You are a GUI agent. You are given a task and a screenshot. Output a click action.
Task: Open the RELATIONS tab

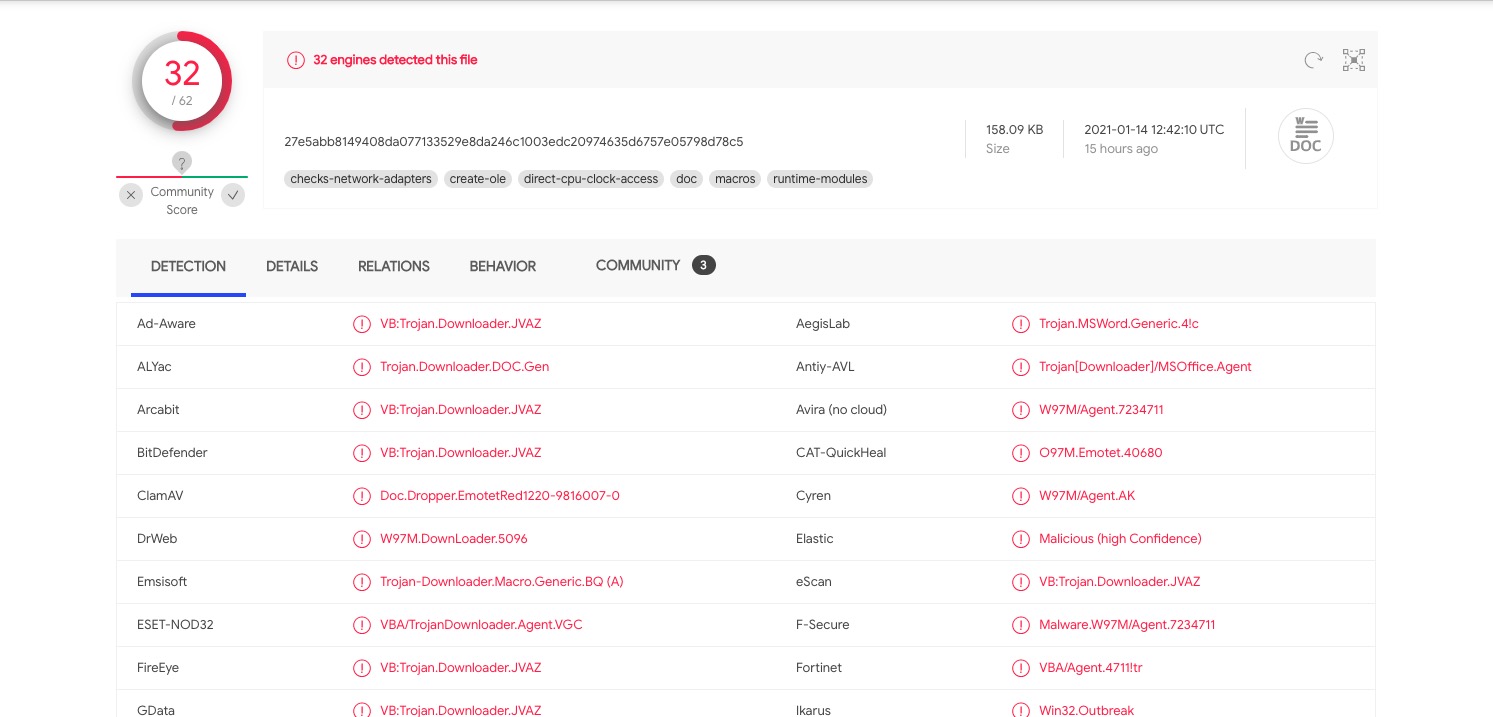coord(394,266)
